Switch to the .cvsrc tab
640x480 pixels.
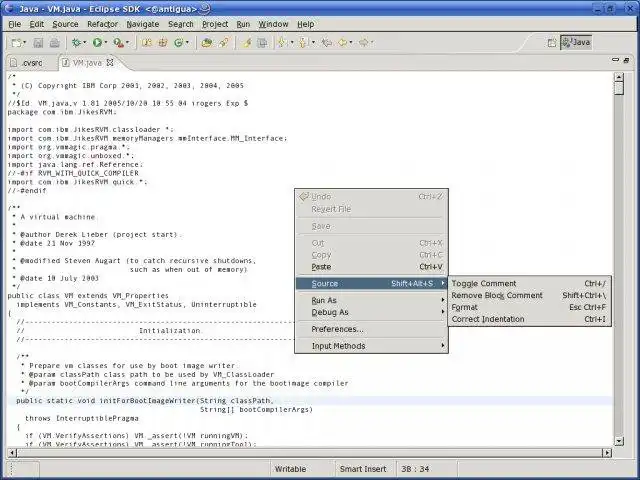[27, 63]
